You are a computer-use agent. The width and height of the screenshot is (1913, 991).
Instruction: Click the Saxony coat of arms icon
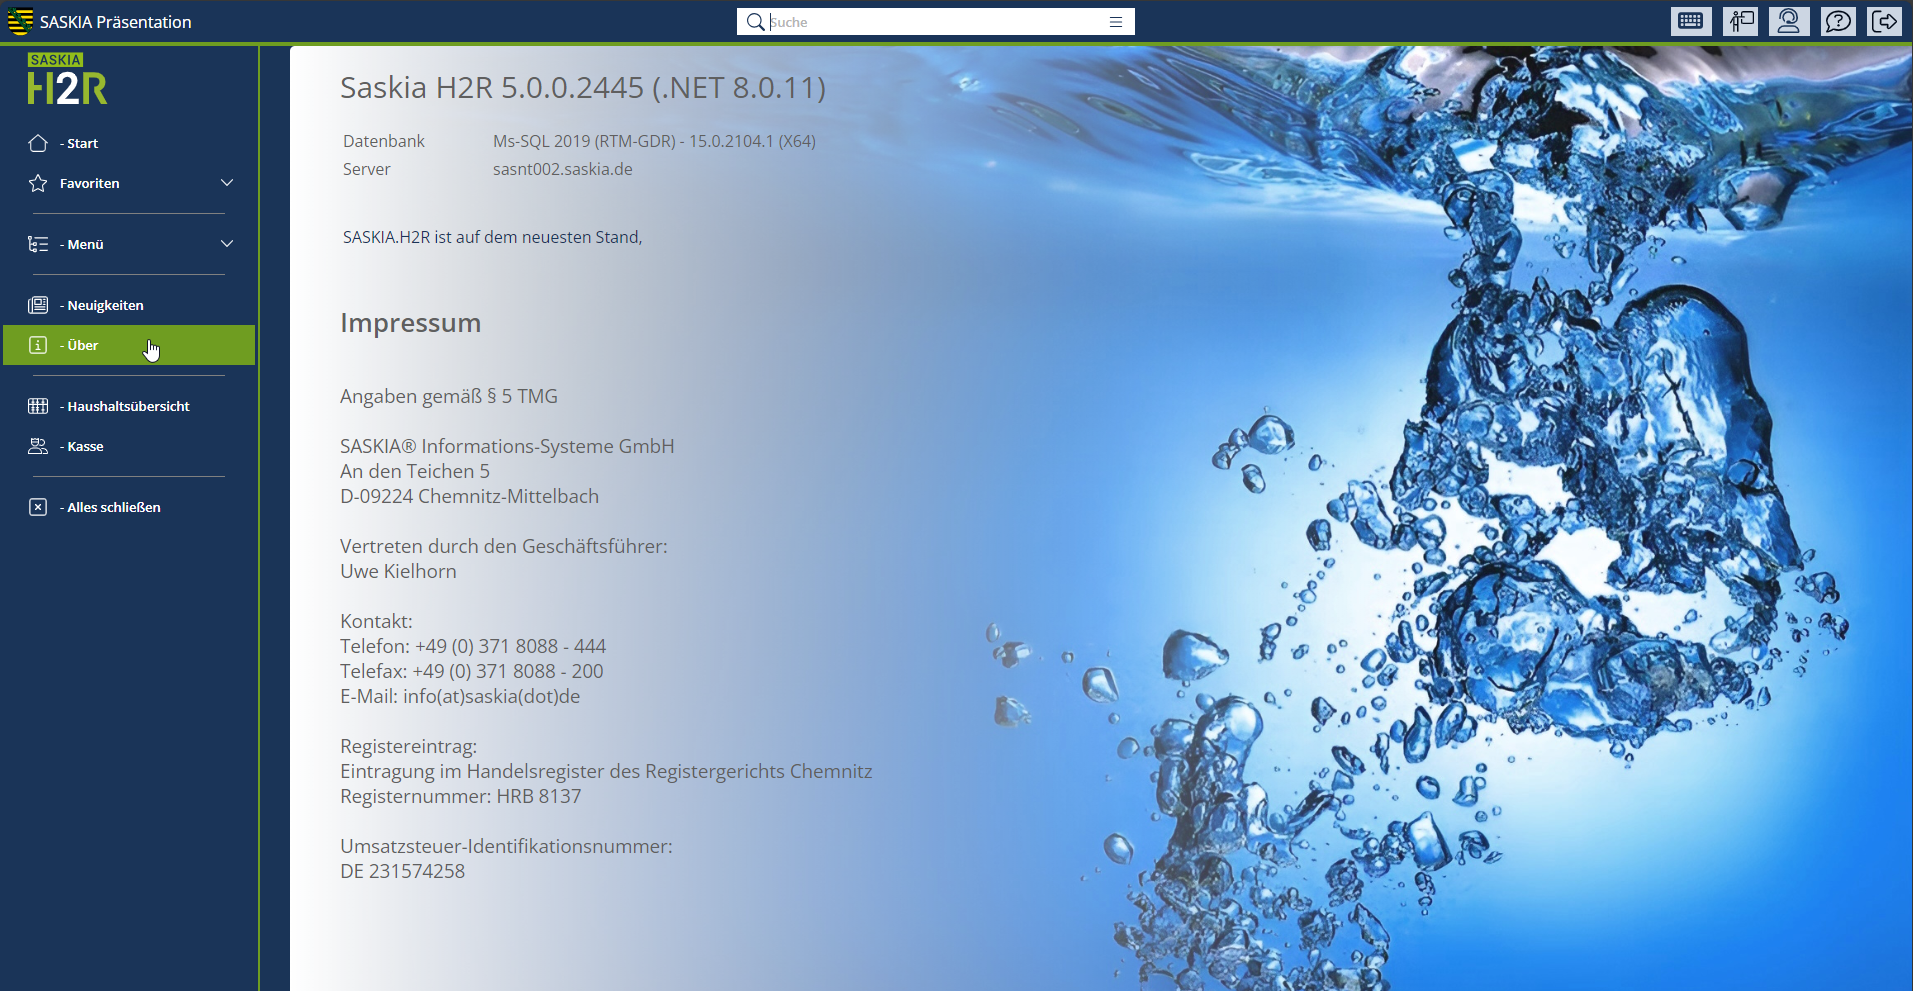click(x=20, y=21)
